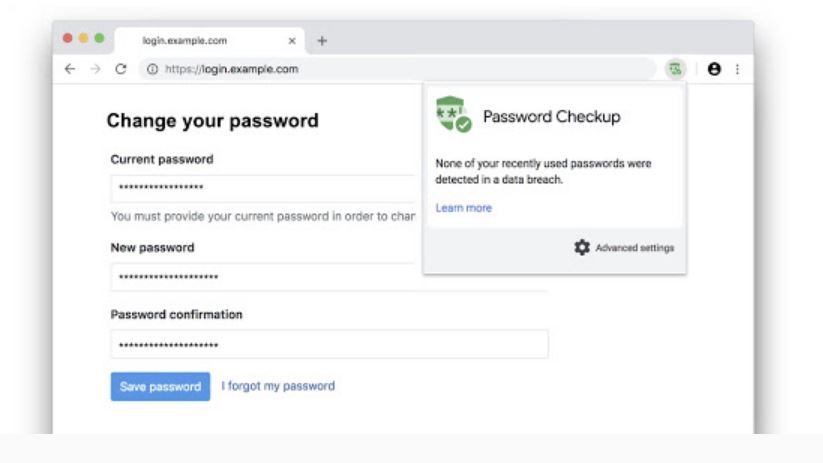Image resolution: width=823 pixels, height=463 pixels.
Task: Click the browser back arrow
Action: 70,69
